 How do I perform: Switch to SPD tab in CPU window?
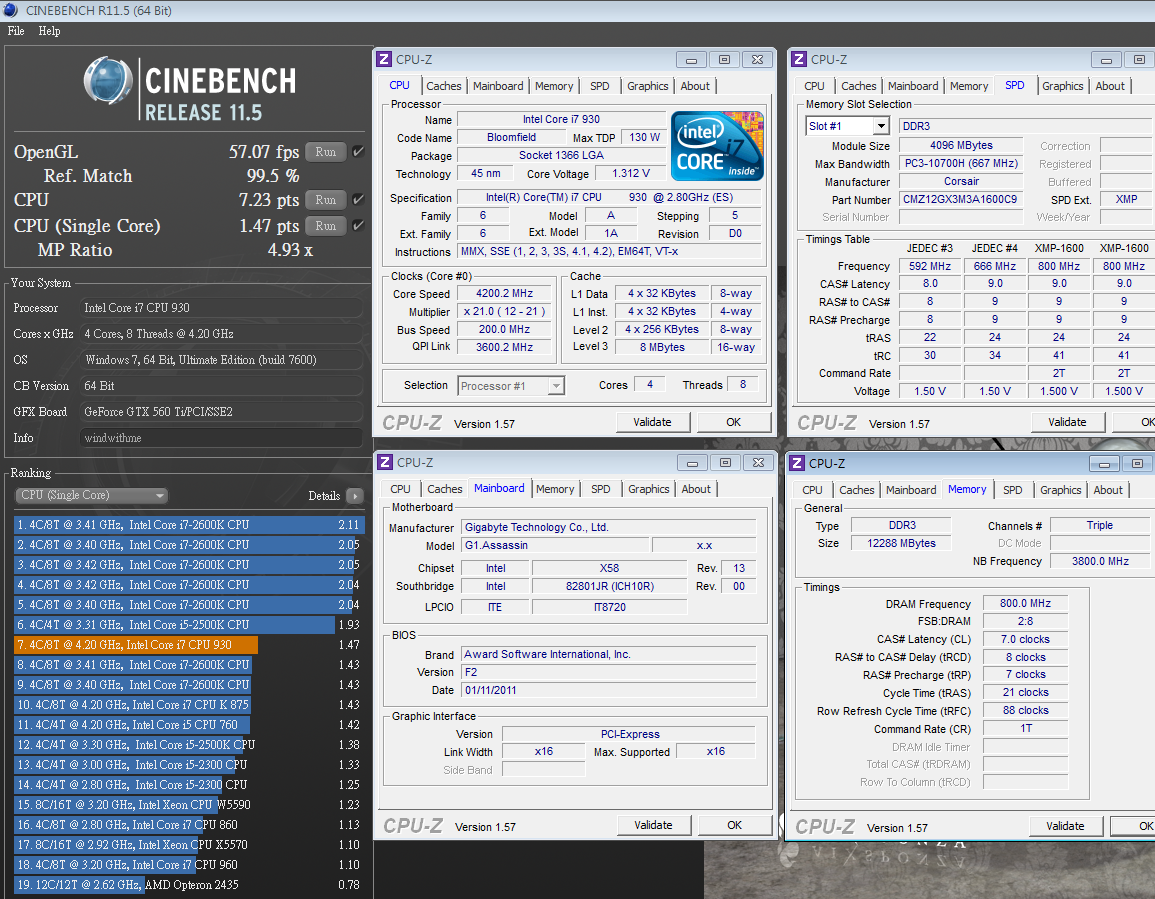point(600,86)
